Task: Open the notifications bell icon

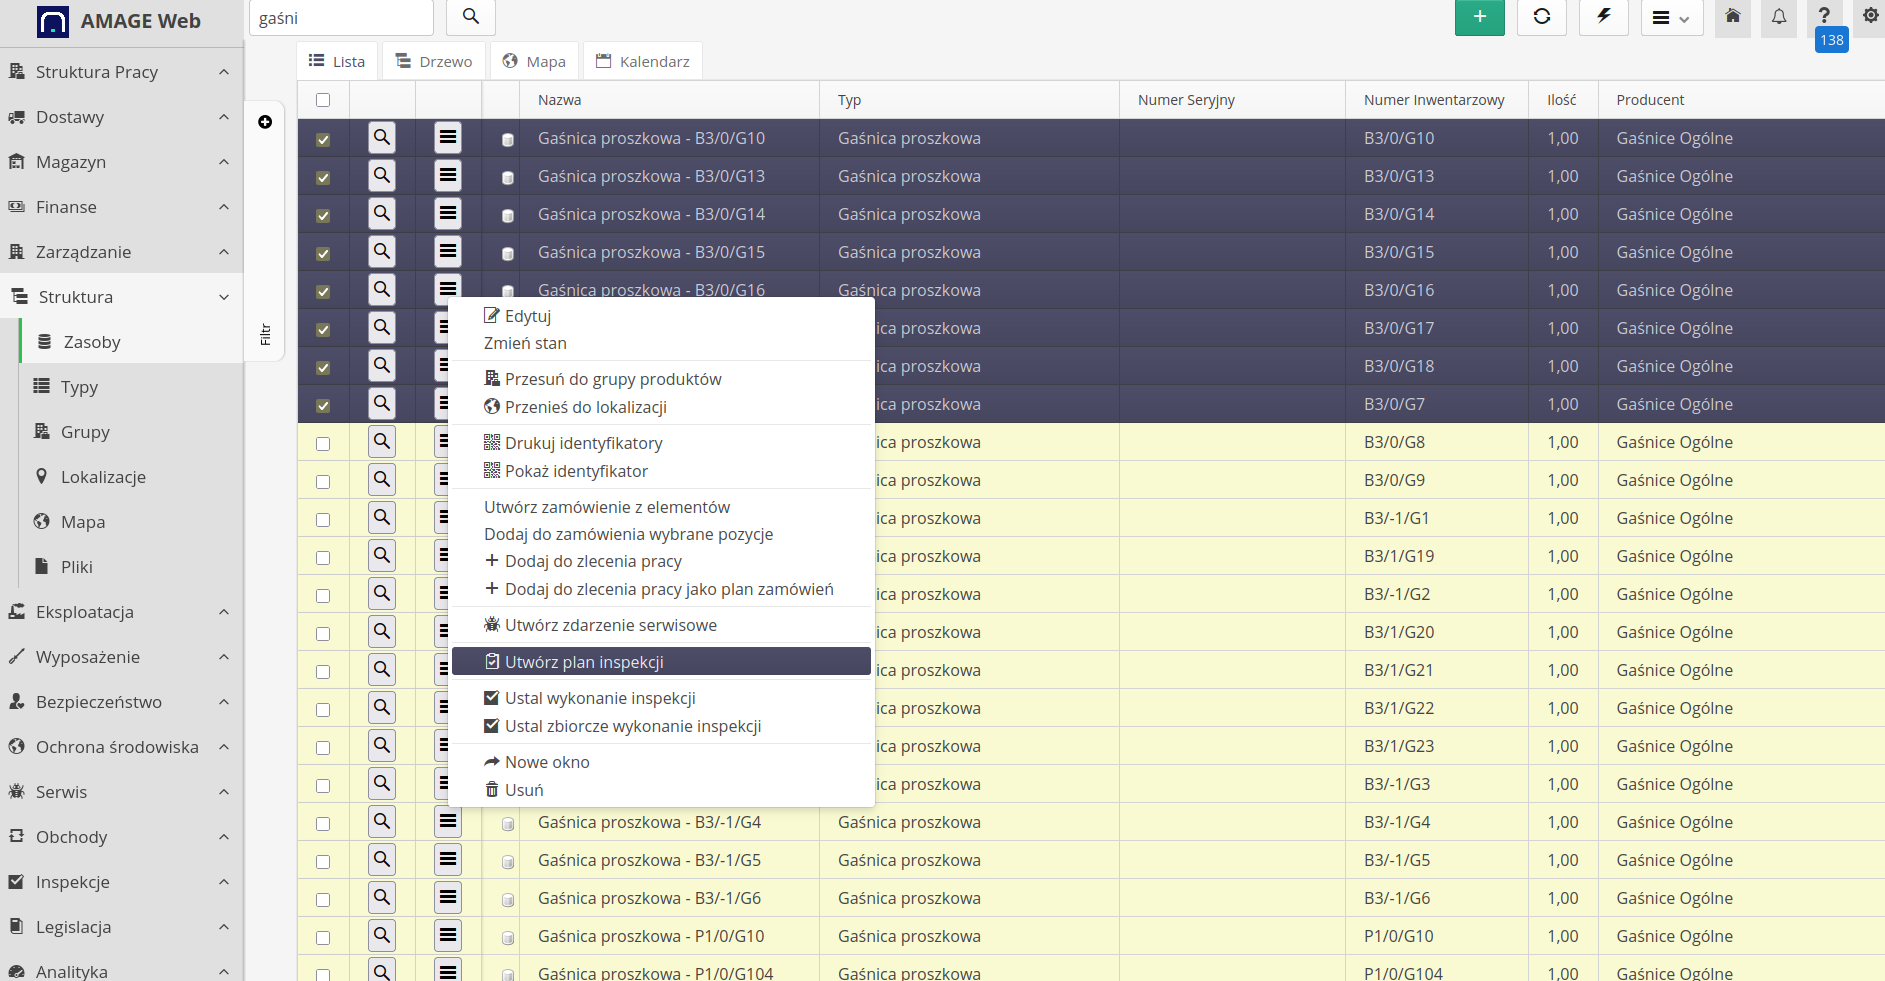Action: [x=1779, y=17]
